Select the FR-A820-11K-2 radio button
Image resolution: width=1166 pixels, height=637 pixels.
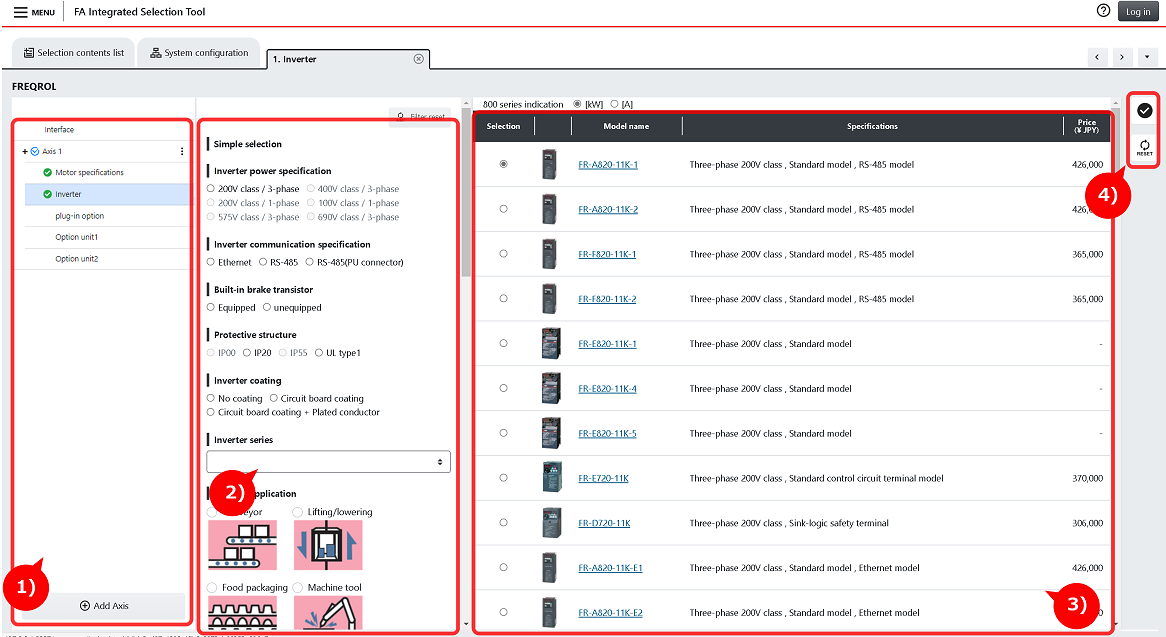coord(503,209)
